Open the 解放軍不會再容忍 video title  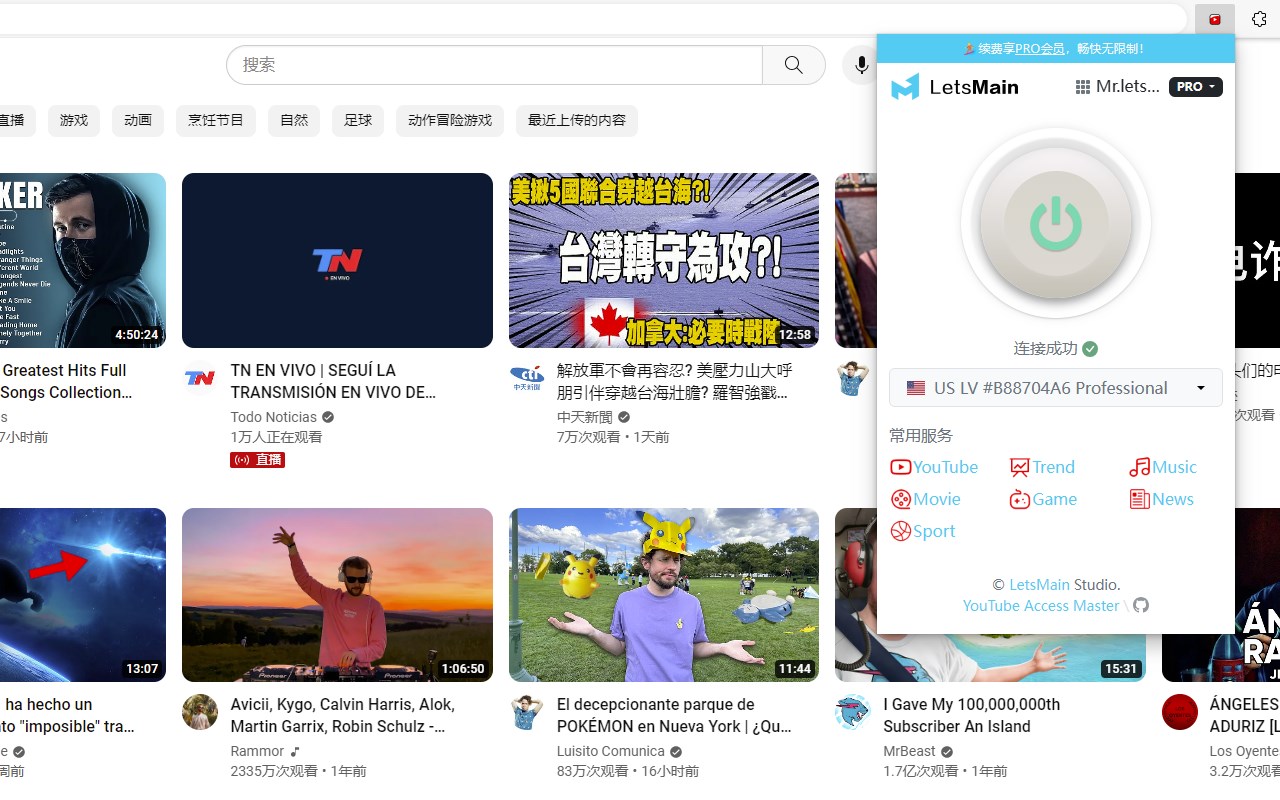[675, 381]
